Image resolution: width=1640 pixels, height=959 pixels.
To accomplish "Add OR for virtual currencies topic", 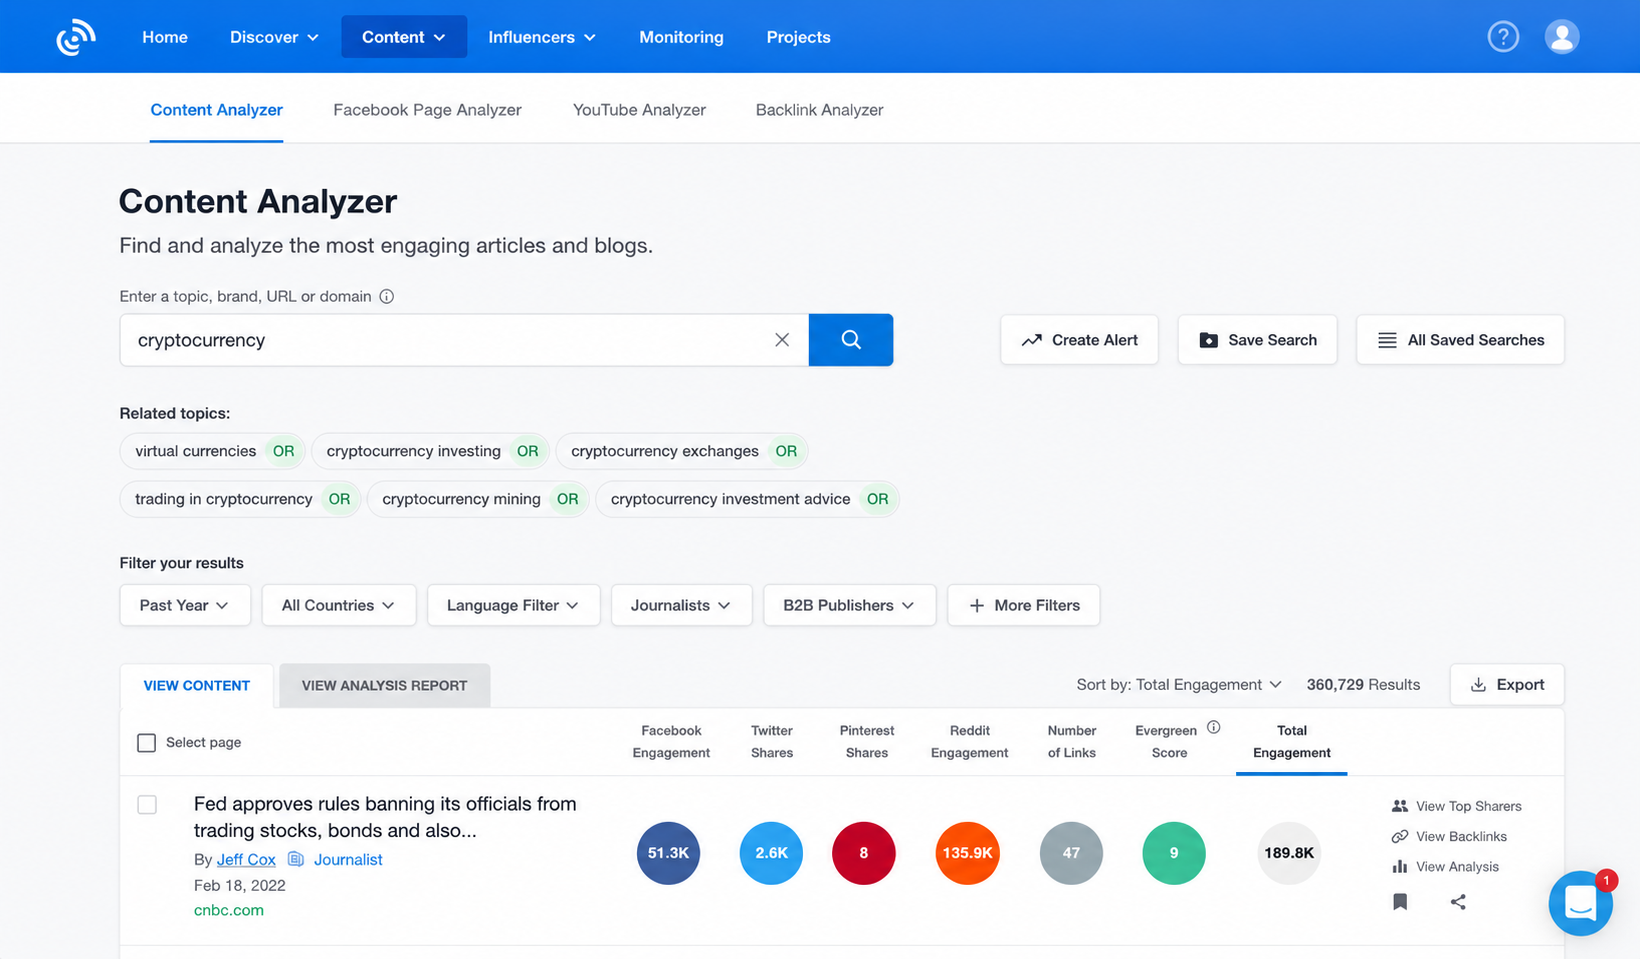I will pos(284,451).
